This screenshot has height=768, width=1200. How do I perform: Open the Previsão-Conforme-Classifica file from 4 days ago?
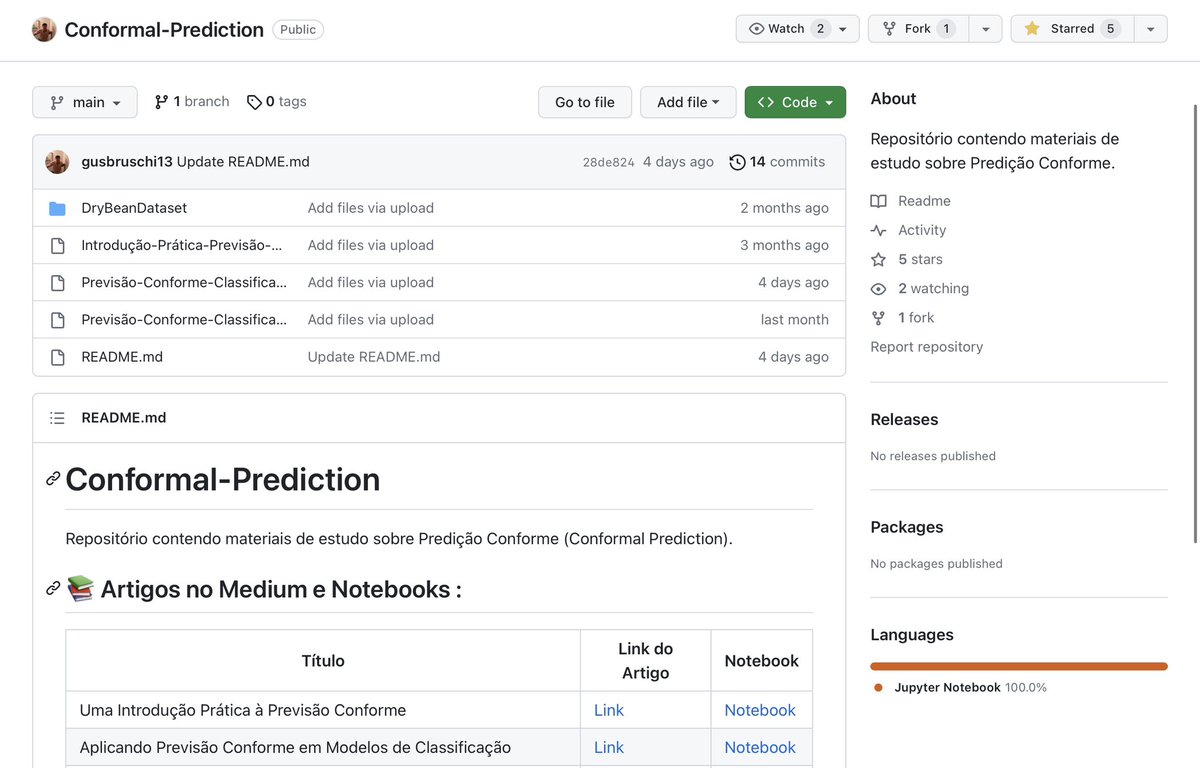(184, 282)
